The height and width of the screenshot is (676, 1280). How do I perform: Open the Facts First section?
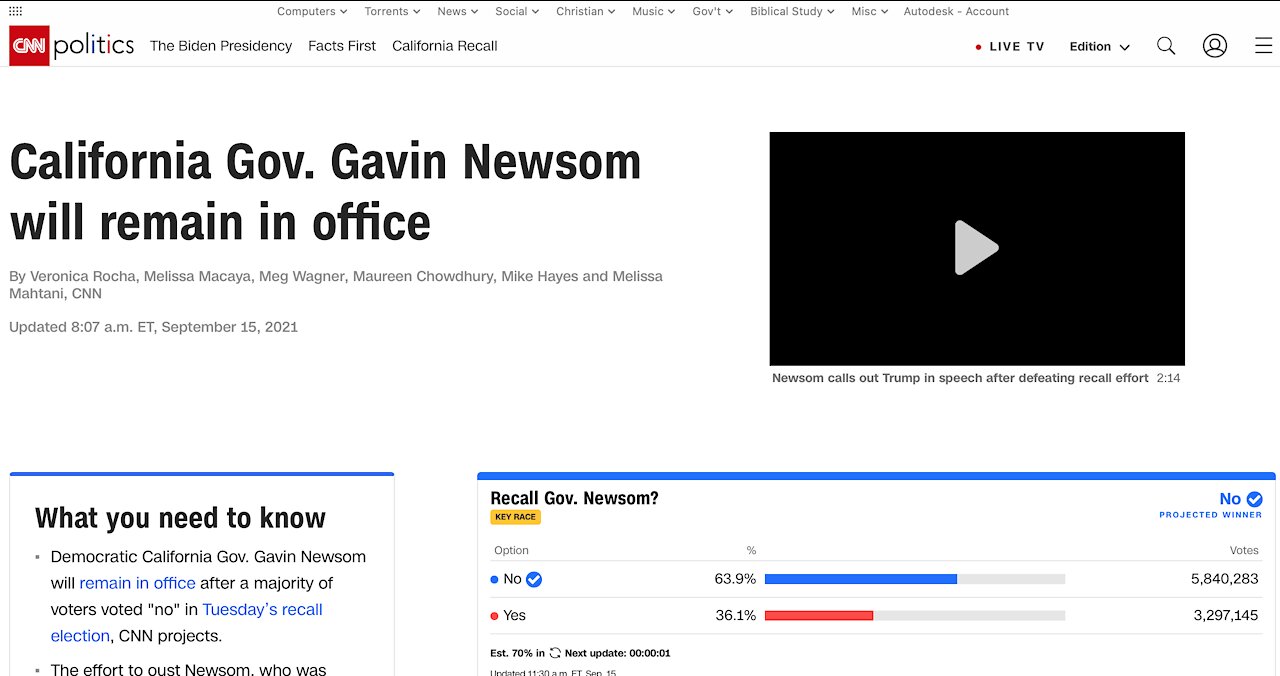pyautogui.click(x=342, y=46)
